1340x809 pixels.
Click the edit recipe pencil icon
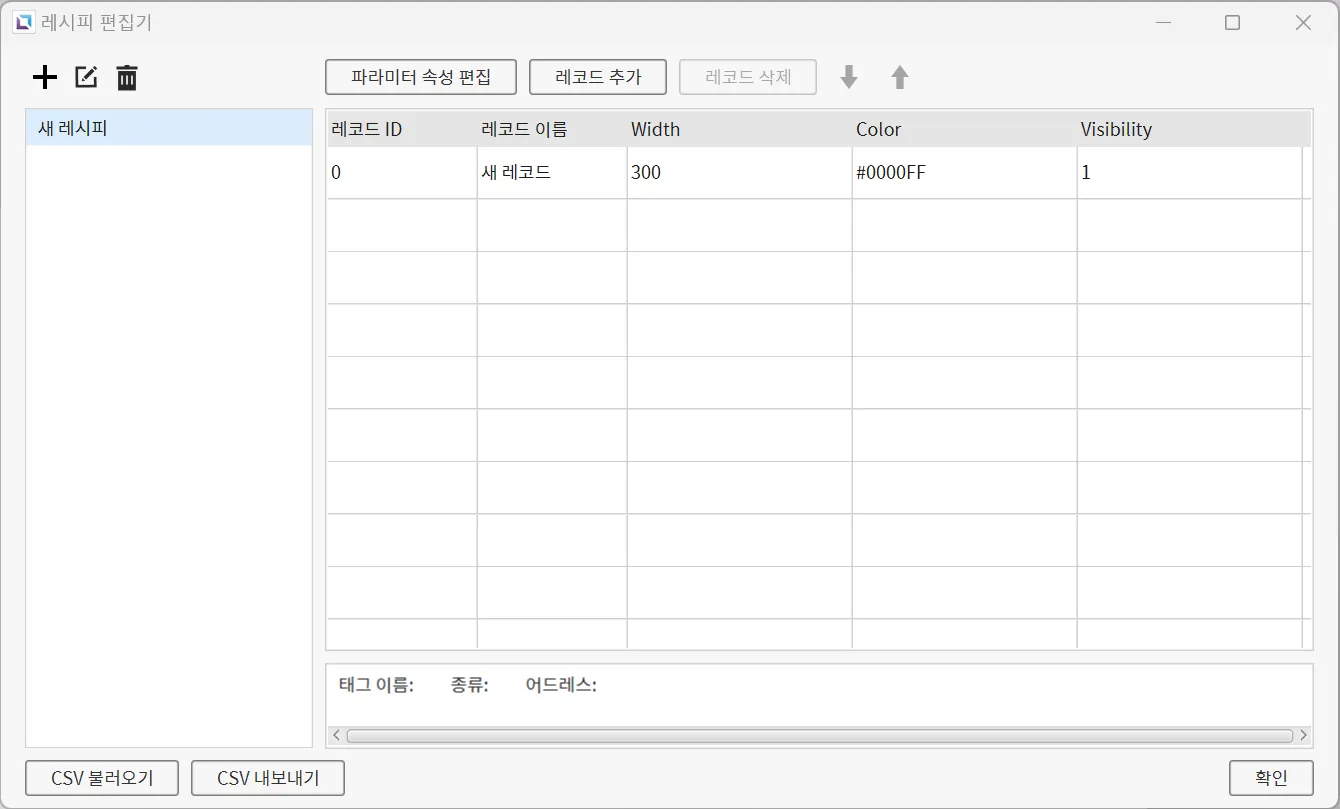(87, 77)
